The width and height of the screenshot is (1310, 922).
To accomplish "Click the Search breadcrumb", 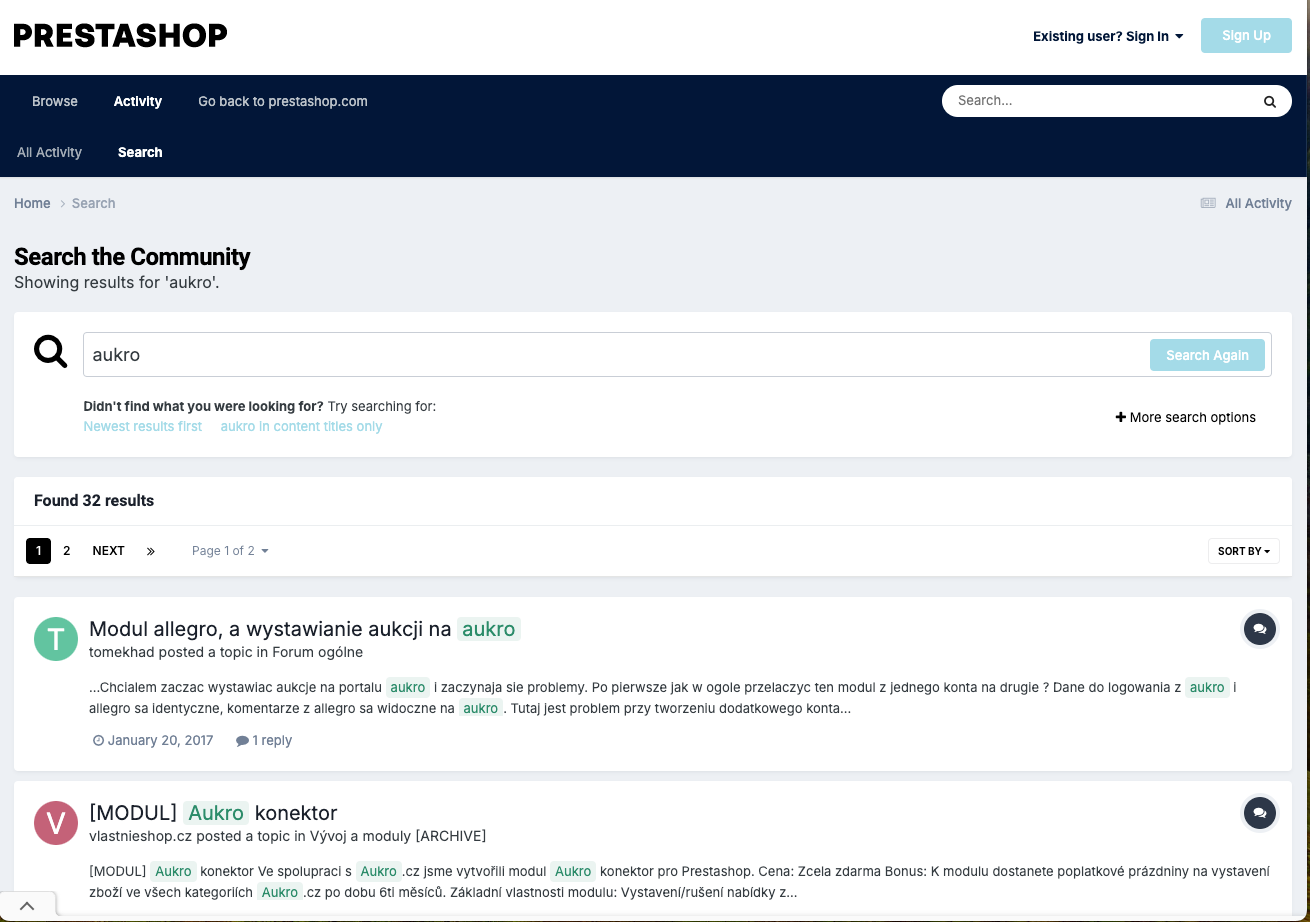I will point(94,203).
